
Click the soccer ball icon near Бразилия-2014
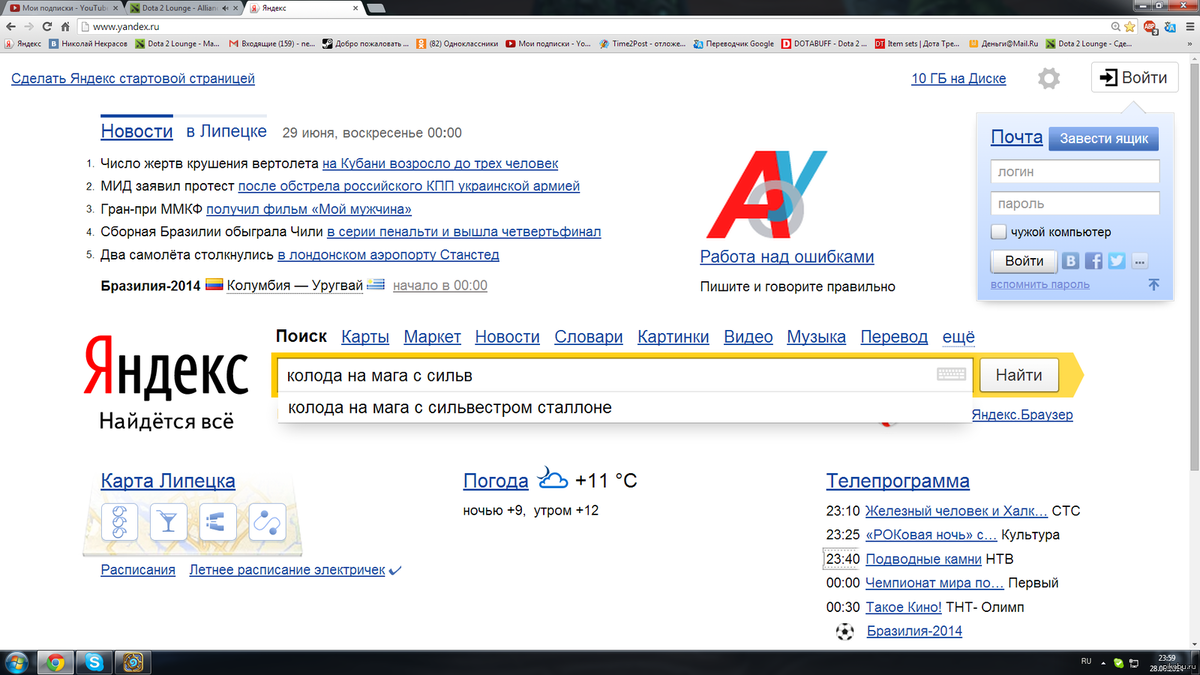pyautogui.click(x=846, y=631)
